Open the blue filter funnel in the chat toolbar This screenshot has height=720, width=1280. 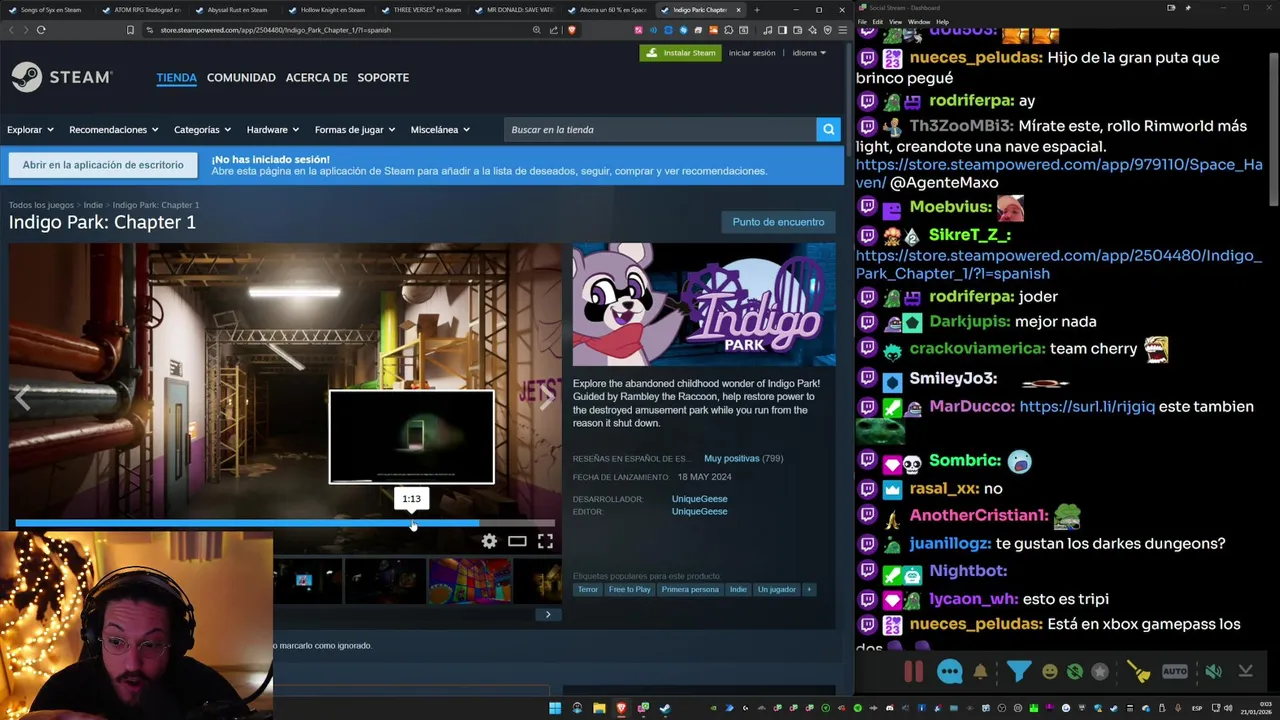click(x=1018, y=672)
